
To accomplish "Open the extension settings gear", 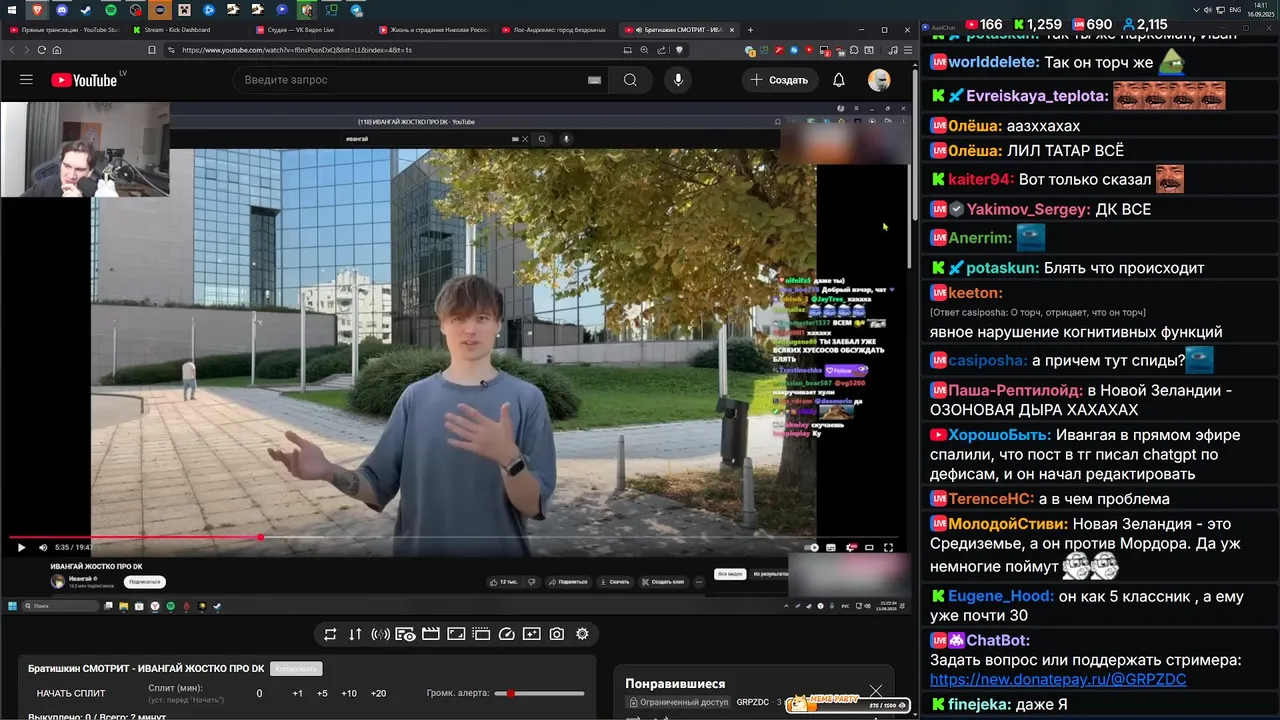I will [x=582, y=634].
